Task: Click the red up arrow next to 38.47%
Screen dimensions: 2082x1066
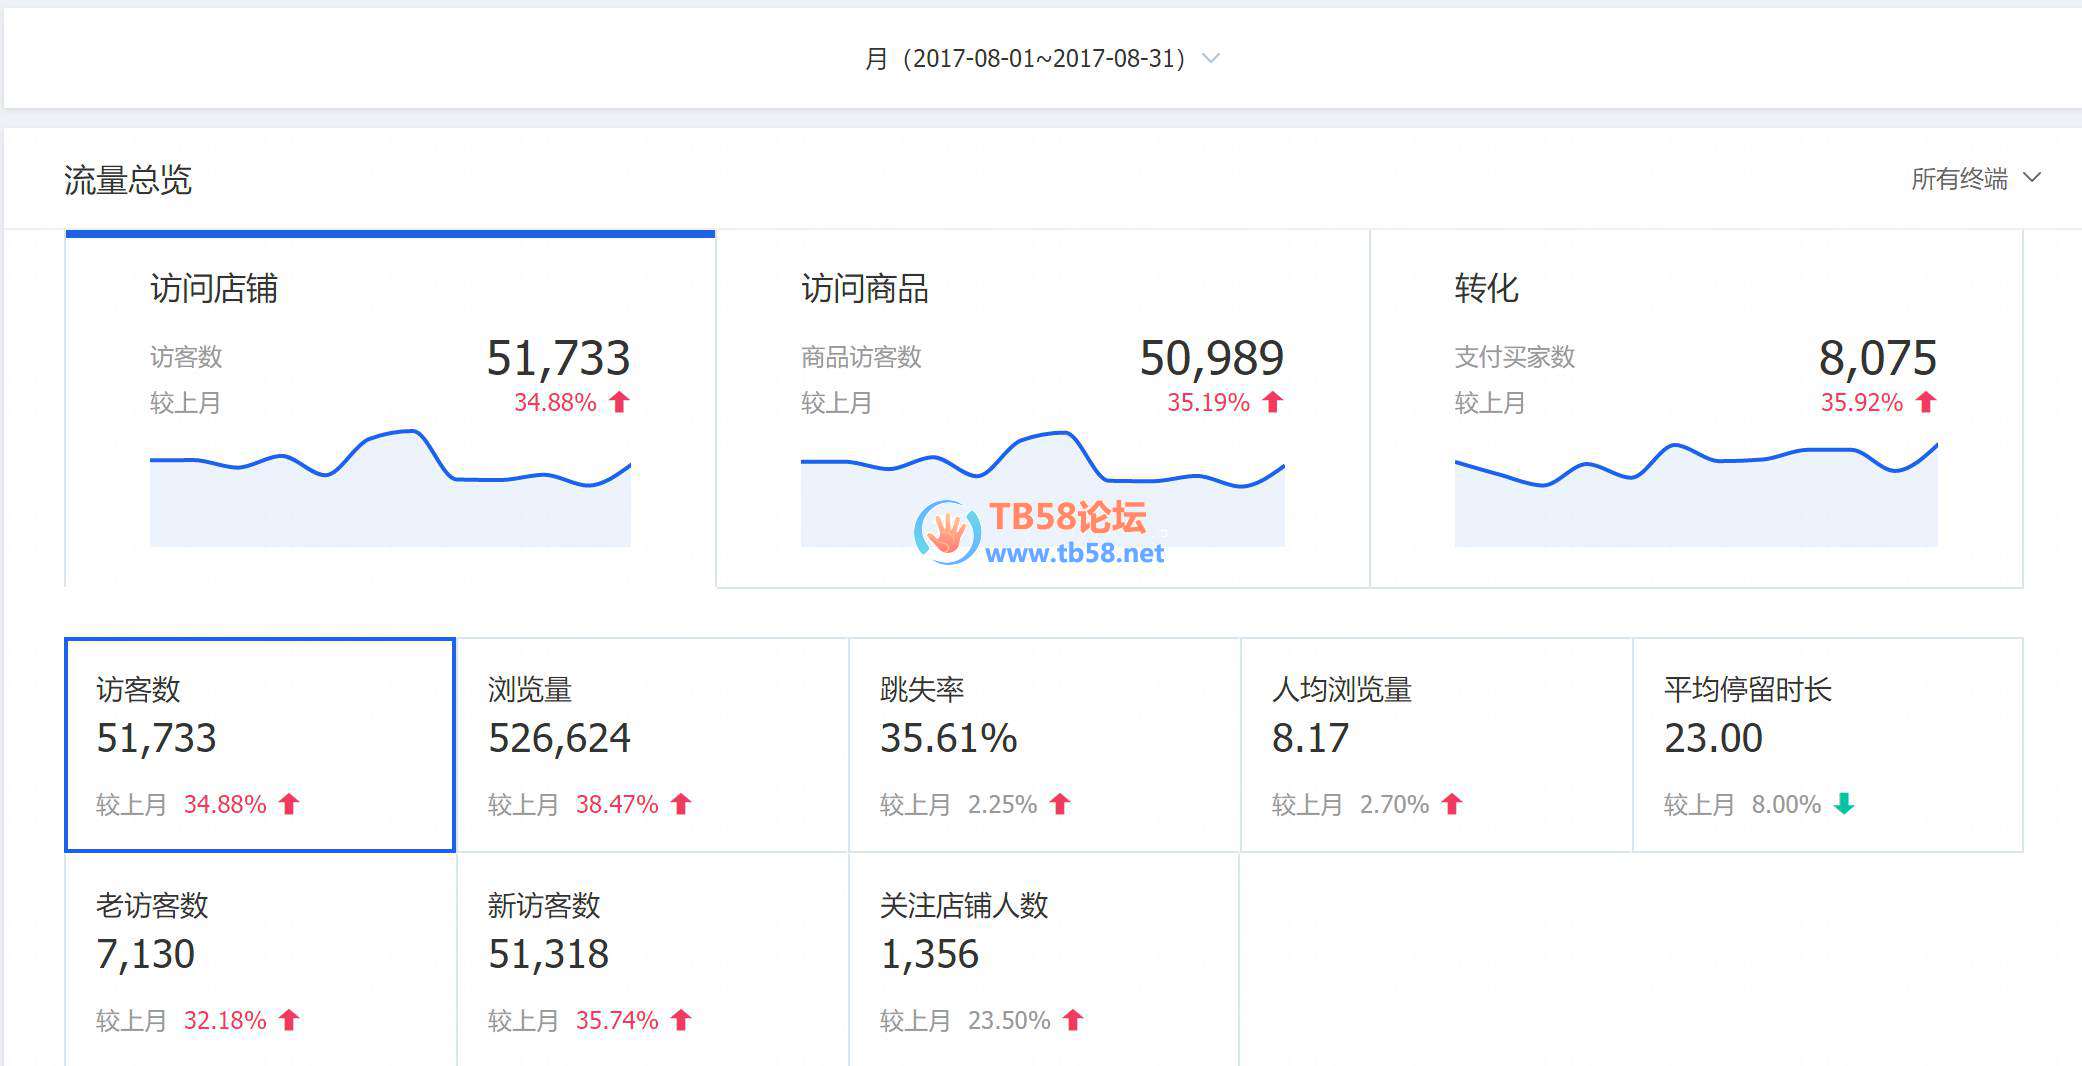Action: tap(681, 804)
